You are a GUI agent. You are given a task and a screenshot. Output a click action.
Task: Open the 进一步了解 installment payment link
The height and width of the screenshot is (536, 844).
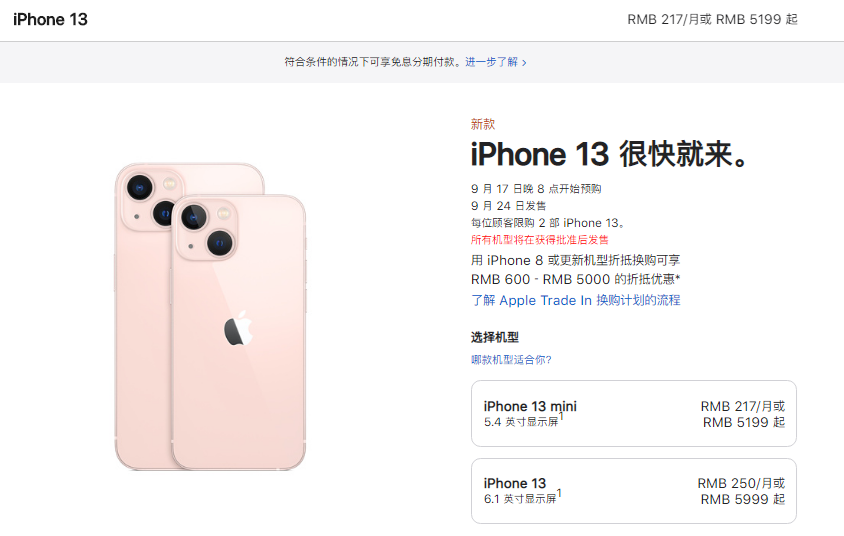tap(491, 62)
